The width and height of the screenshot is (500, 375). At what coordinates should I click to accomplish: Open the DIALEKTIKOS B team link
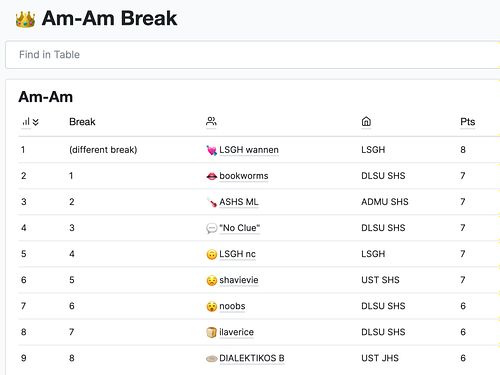[x=252, y=358]
